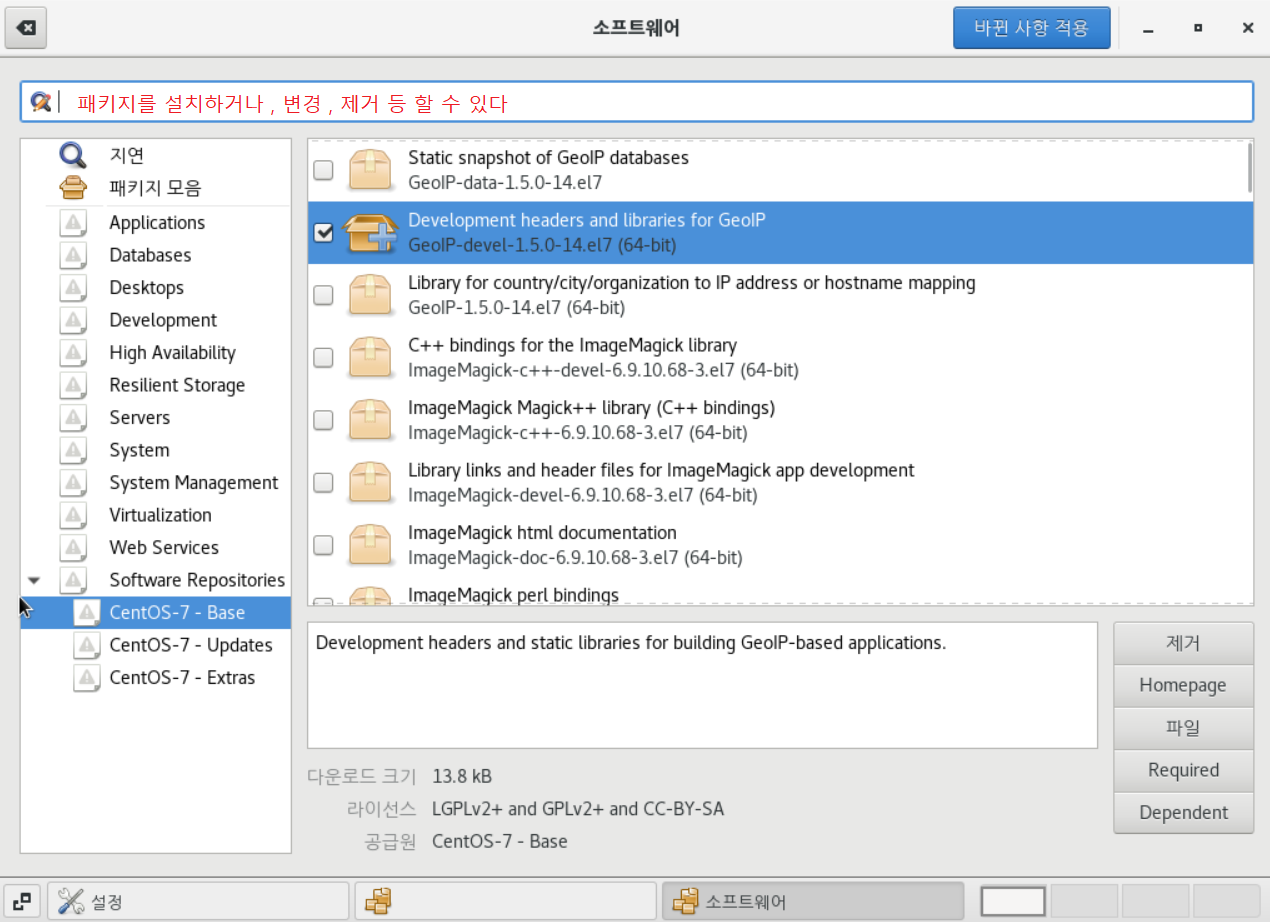Click the package box icon beside 패키지 모음
Screen dimensions: 1270x922
point(73,187)
